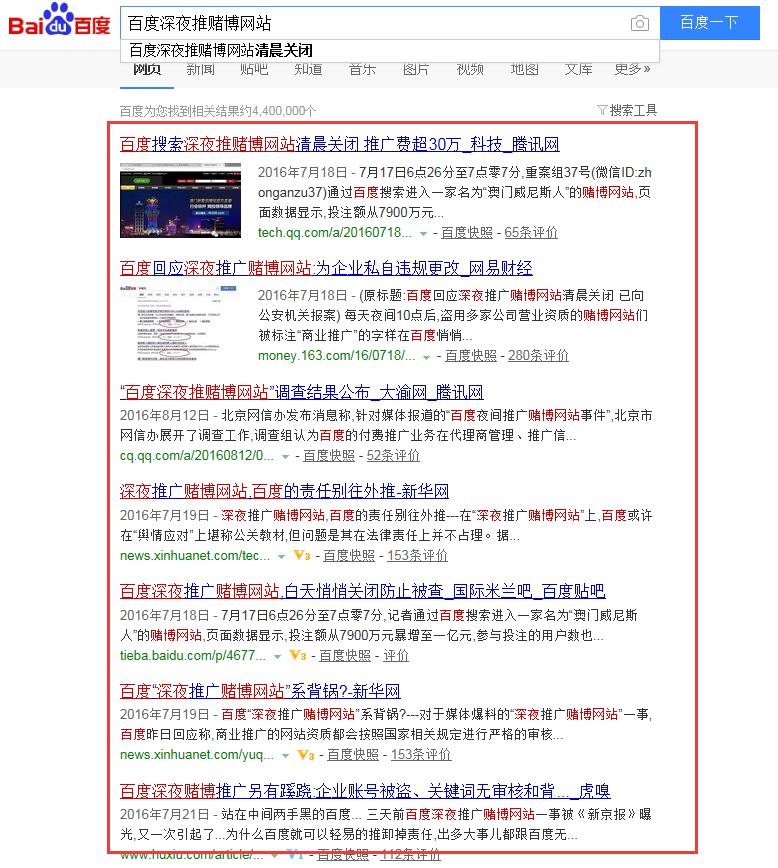Switch to the 地图 tab
The height and width of the screenshot is (868, 778).
tap(524, 69)
